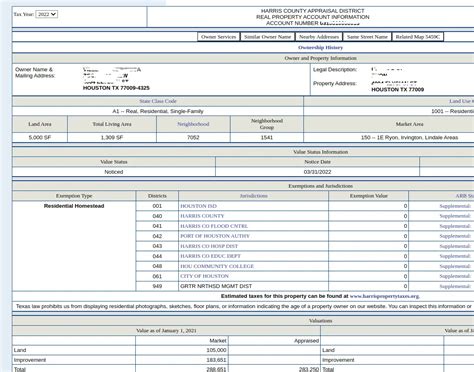
Task: Select GRTR NRTHSD MGMT DIST text
Action: pyautogui.click(x=216, y=286)
